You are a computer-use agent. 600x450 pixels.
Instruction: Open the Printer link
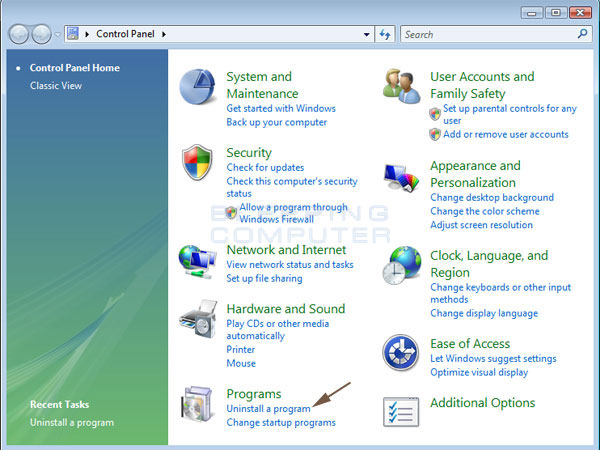240,349
